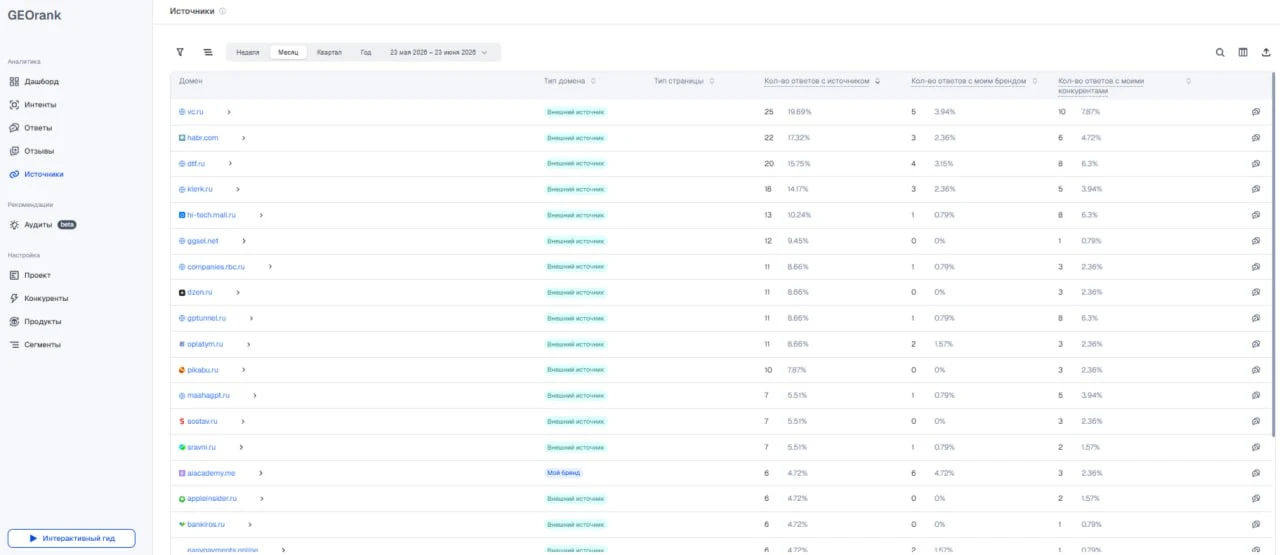Select the Месяц period tab
Screen dimensions: 1280x555
click(x=289, y=52)
